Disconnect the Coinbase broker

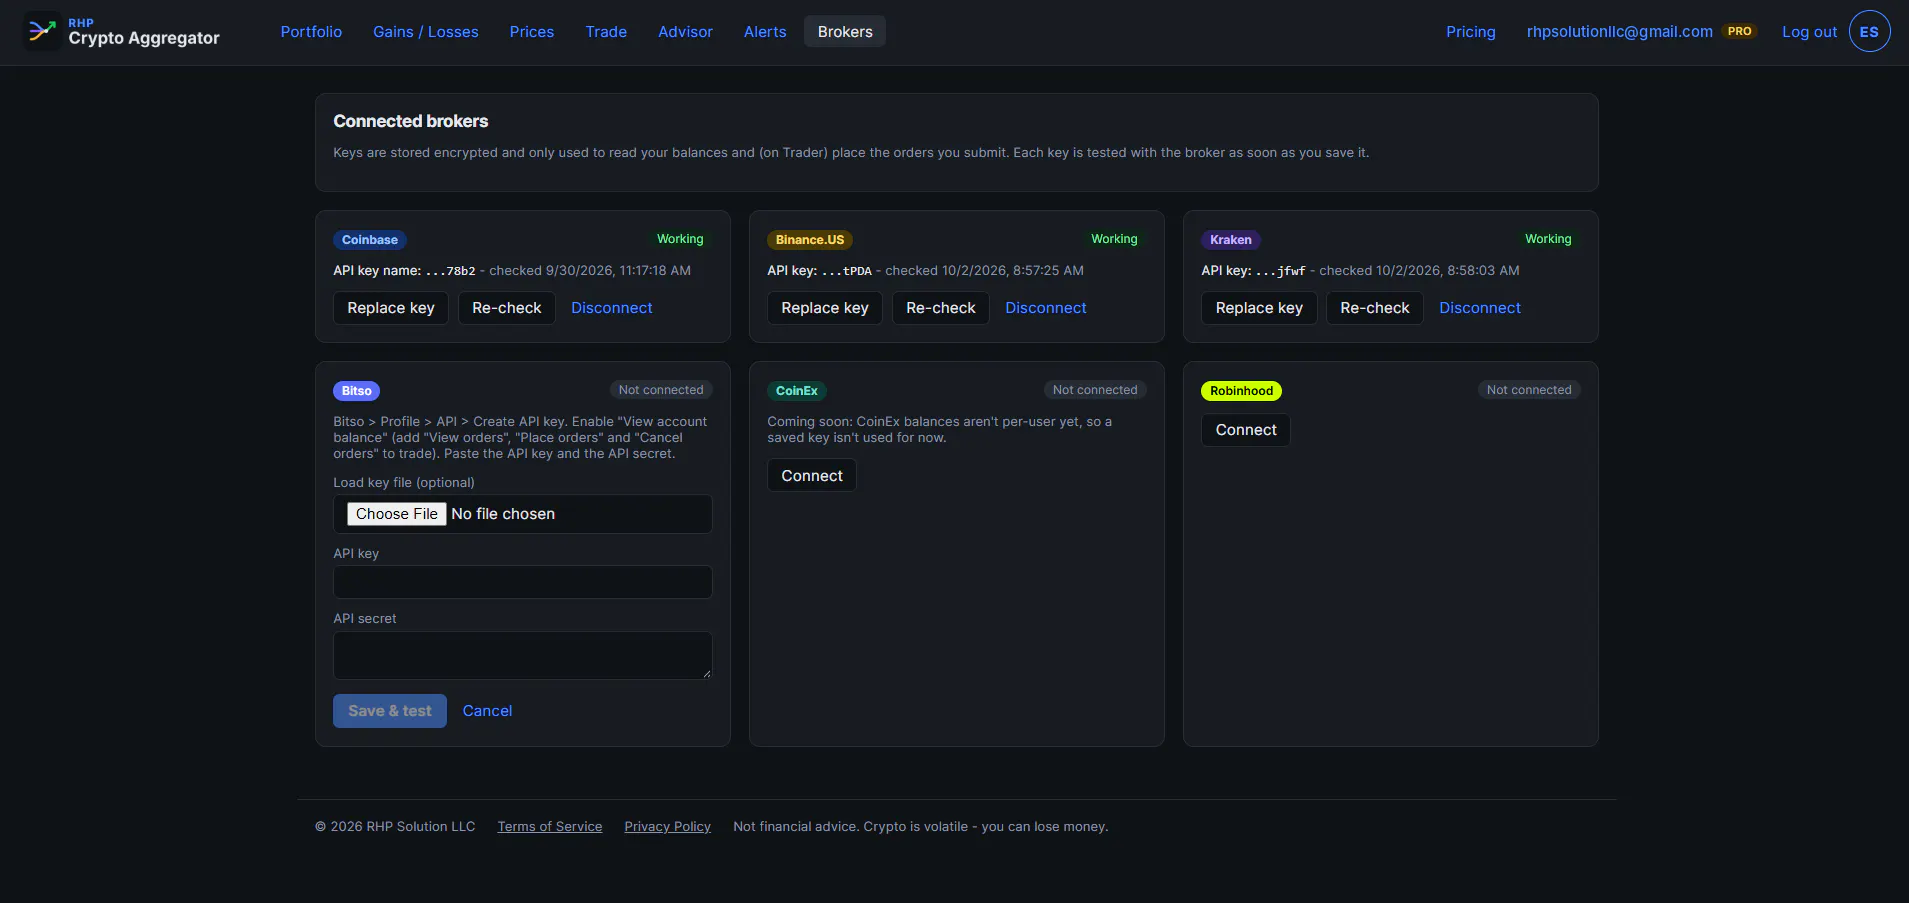(612, 308)
